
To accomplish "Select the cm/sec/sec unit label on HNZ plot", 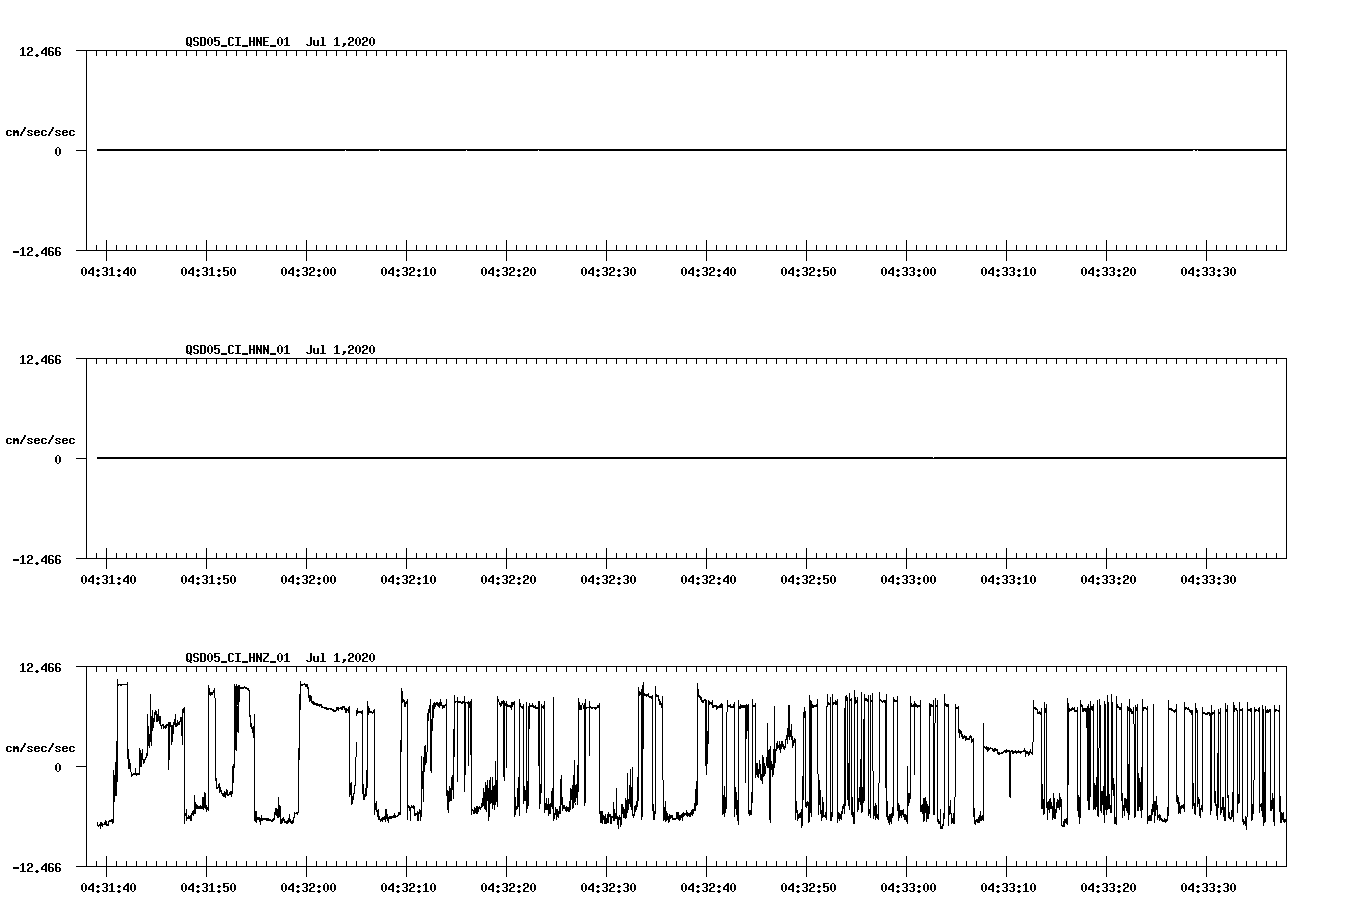I will coord(40,748).
